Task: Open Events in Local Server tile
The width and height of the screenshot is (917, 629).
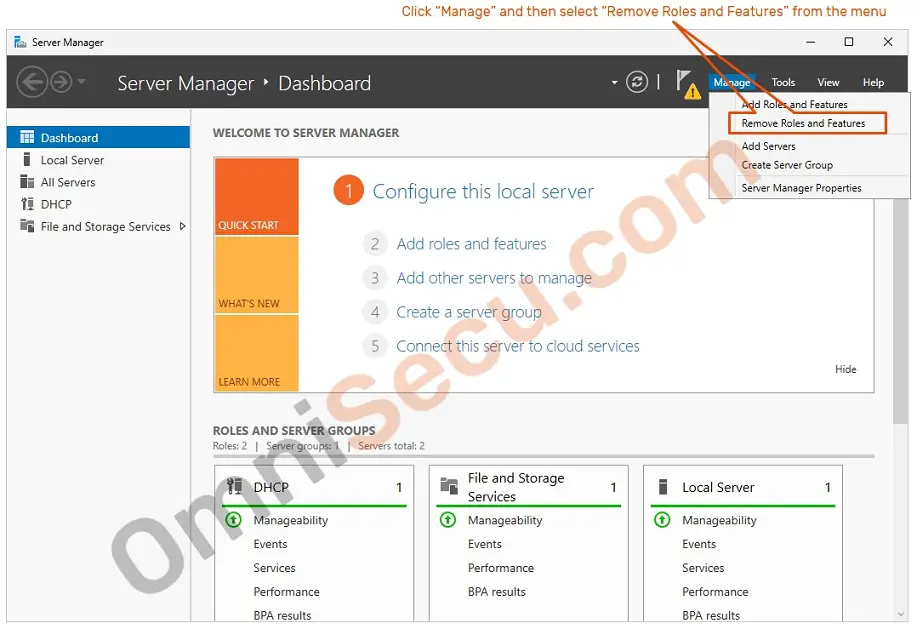Action: point(699,544)
